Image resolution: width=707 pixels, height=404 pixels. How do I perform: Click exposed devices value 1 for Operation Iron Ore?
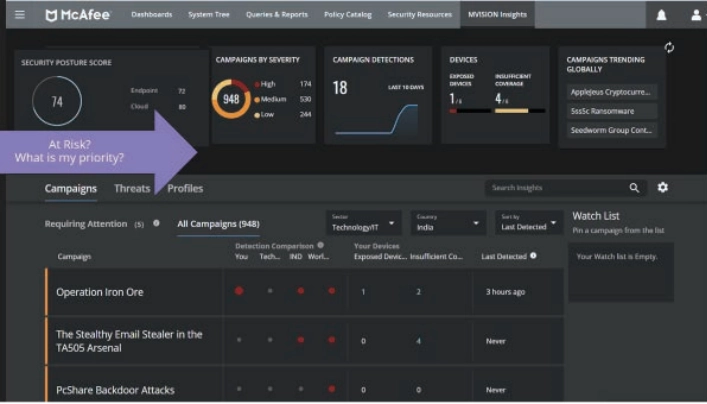click(x=363, y=292)
